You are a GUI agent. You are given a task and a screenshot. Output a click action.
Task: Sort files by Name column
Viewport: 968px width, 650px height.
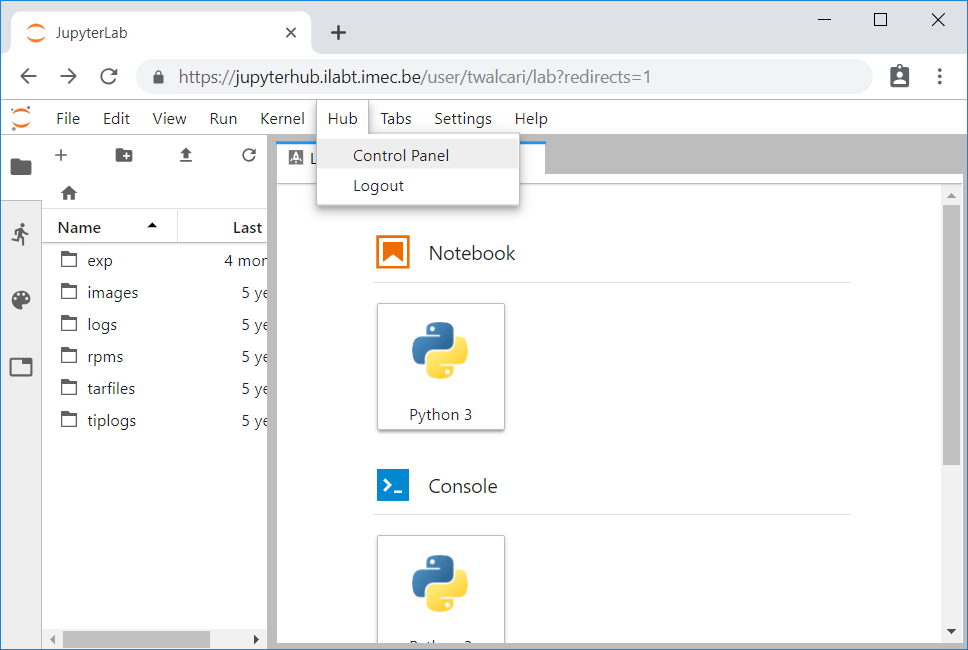pyautogui.click(x=109, y=227)
